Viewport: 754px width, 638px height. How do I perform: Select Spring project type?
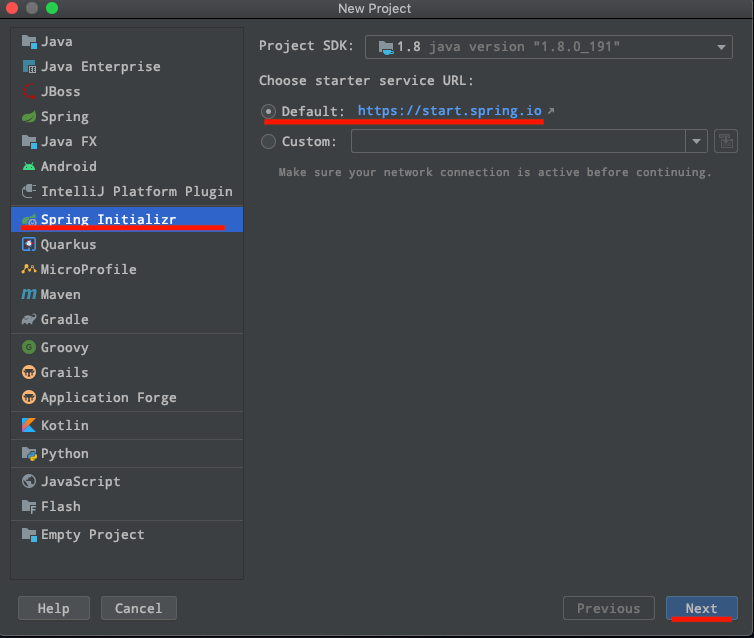pyautogui.click(x=127, y=117)
